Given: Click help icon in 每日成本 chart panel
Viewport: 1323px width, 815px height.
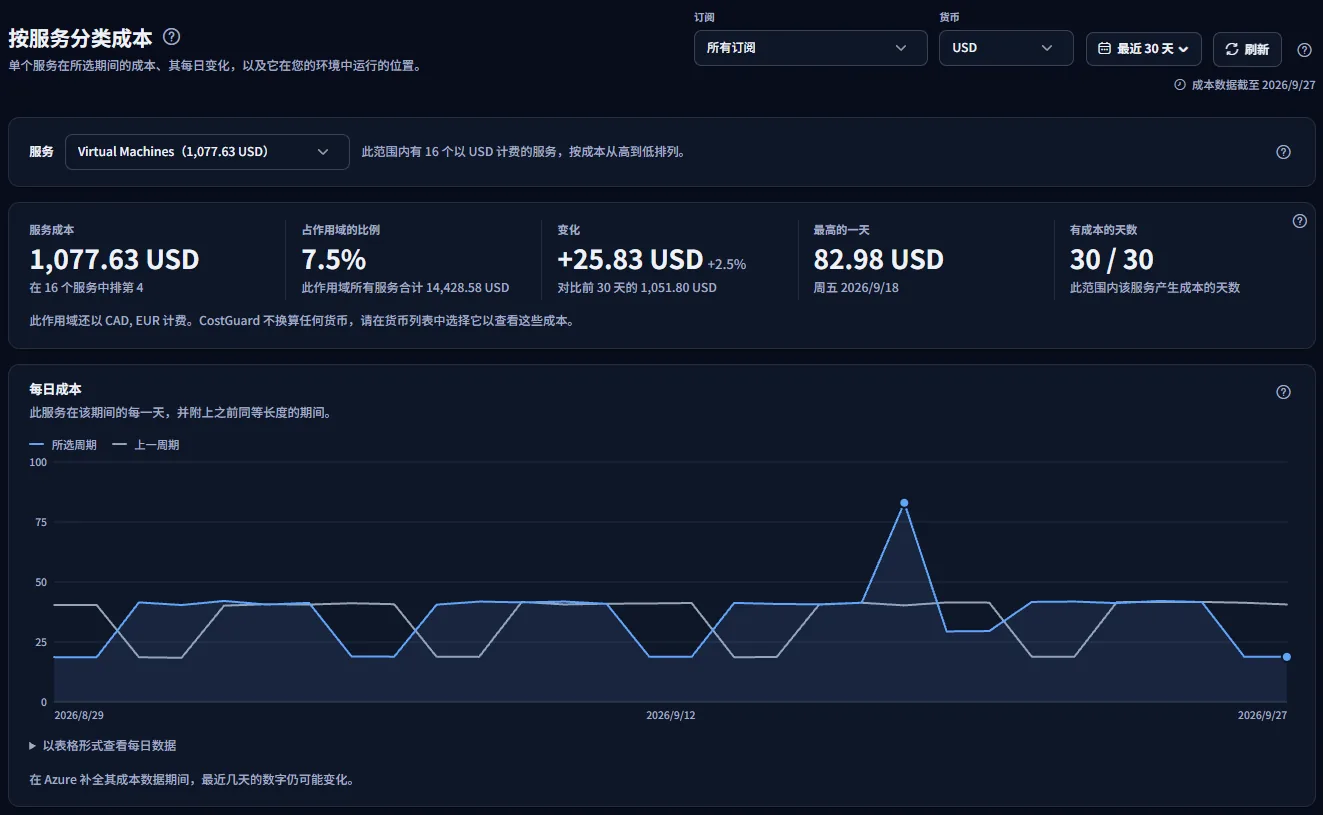Looking at the screenshot, I should point(1284,392).
